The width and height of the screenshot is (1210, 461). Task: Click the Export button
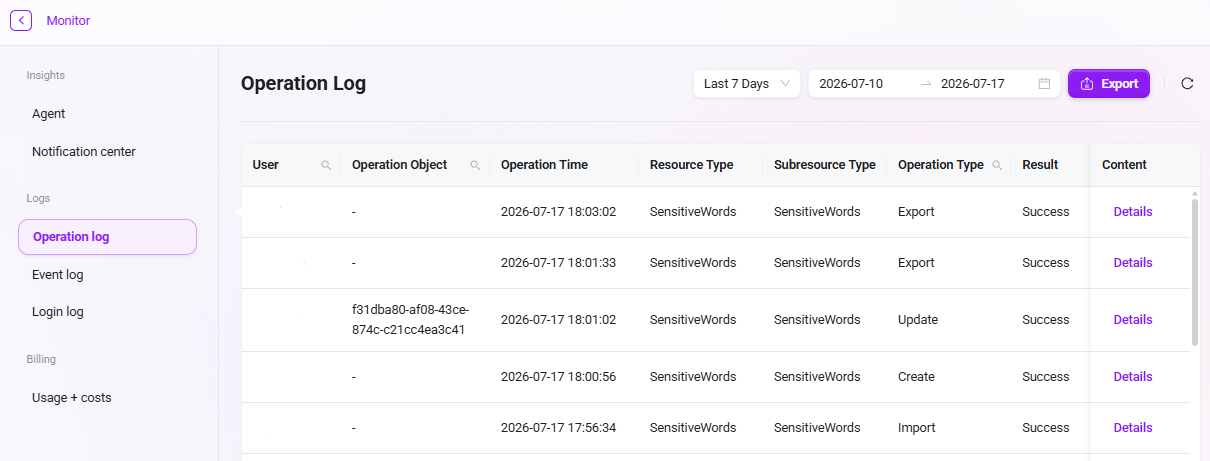pos(1109,84)
